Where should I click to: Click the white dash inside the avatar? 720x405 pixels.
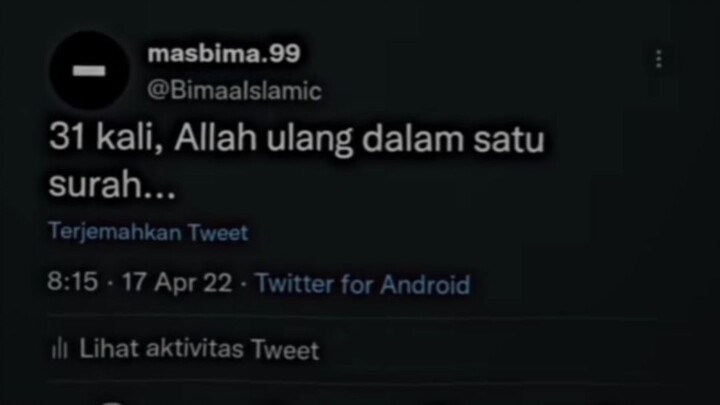(89, 71)
